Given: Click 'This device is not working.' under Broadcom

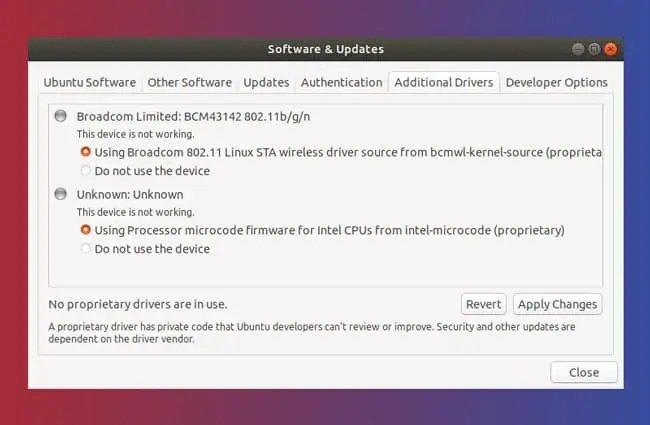Looking at the screenshot, I should pos(135,134).
